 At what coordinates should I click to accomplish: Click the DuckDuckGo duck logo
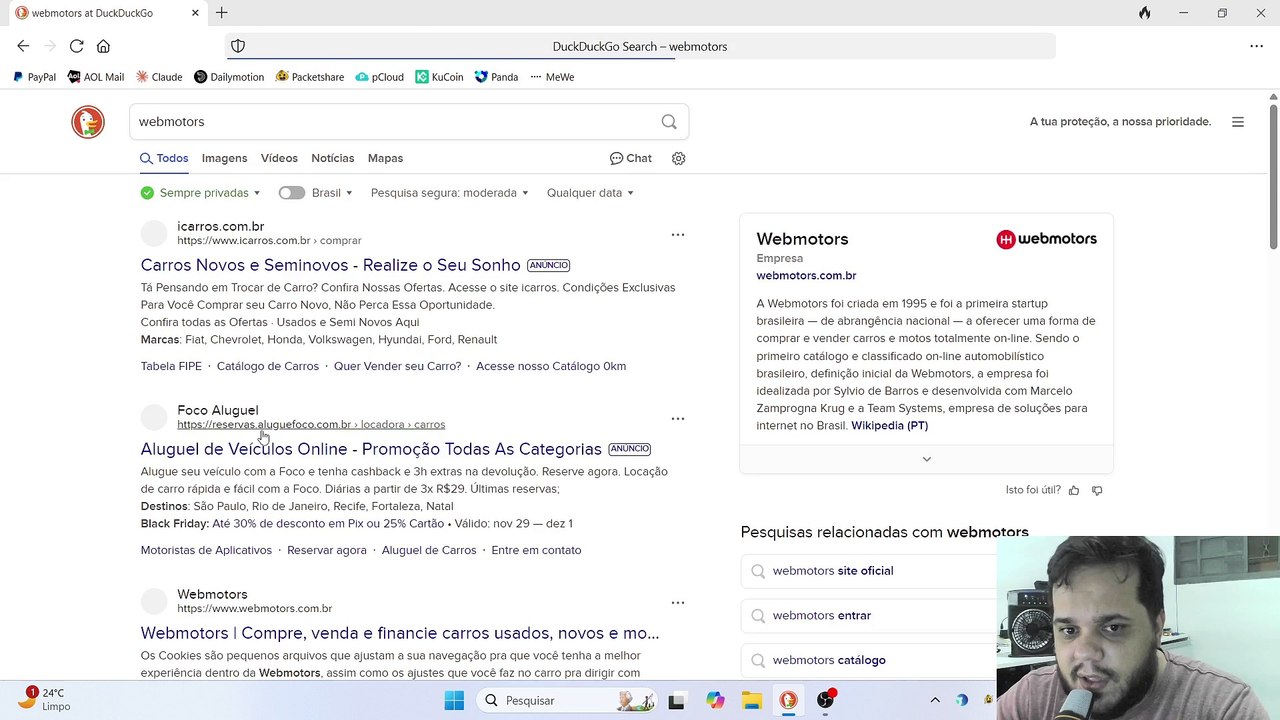pyautogui.click(x=88, y=122)
